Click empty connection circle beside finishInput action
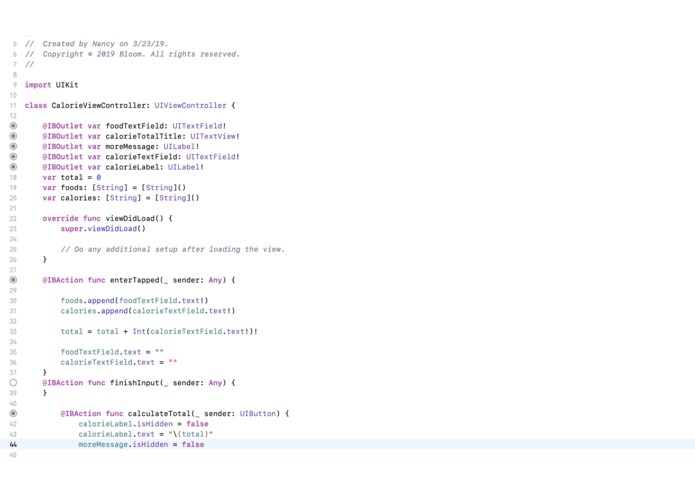 tap(13, 382)
